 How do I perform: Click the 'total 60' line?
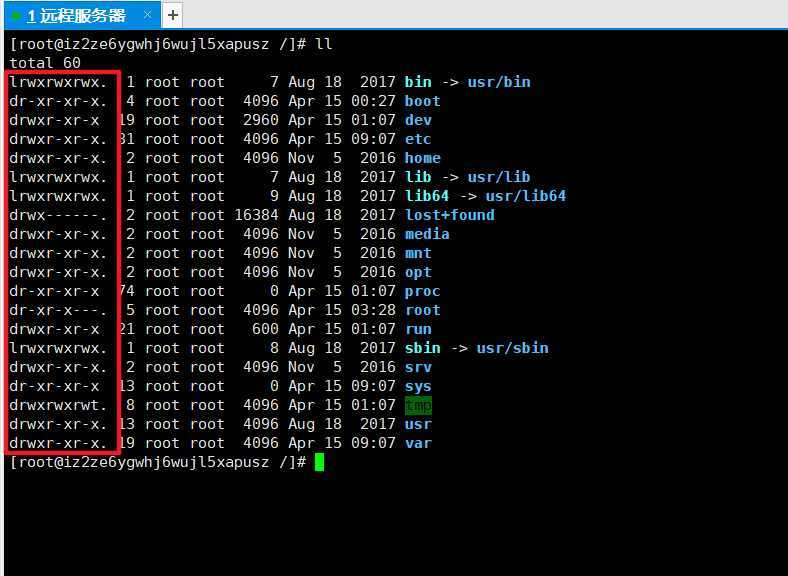click(45, 63)
